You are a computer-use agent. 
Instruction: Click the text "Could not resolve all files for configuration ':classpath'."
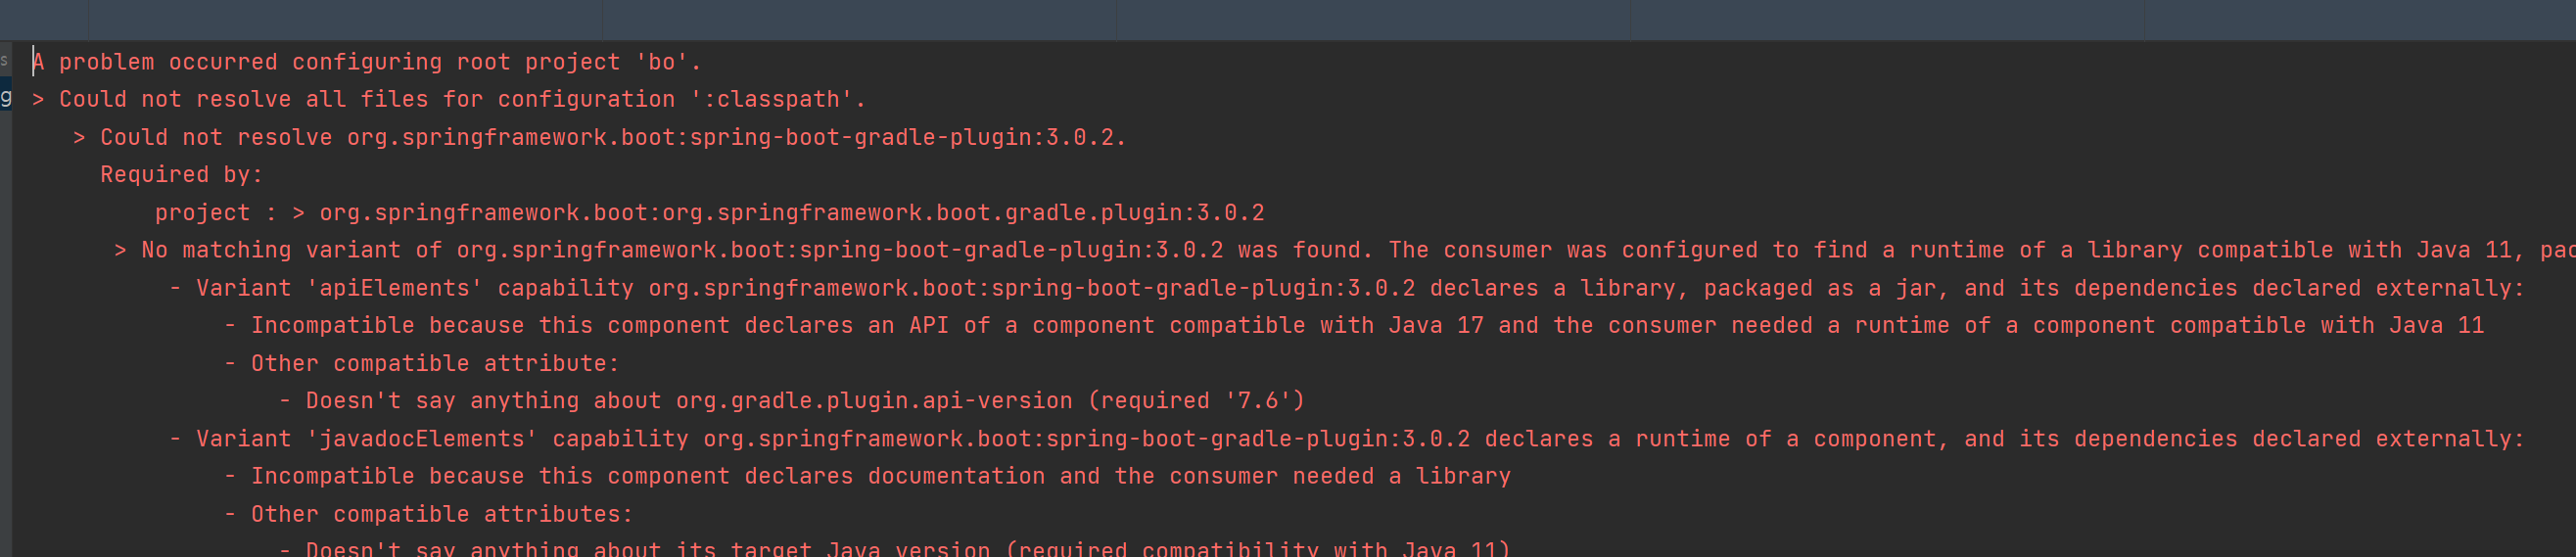pos(462,100)
